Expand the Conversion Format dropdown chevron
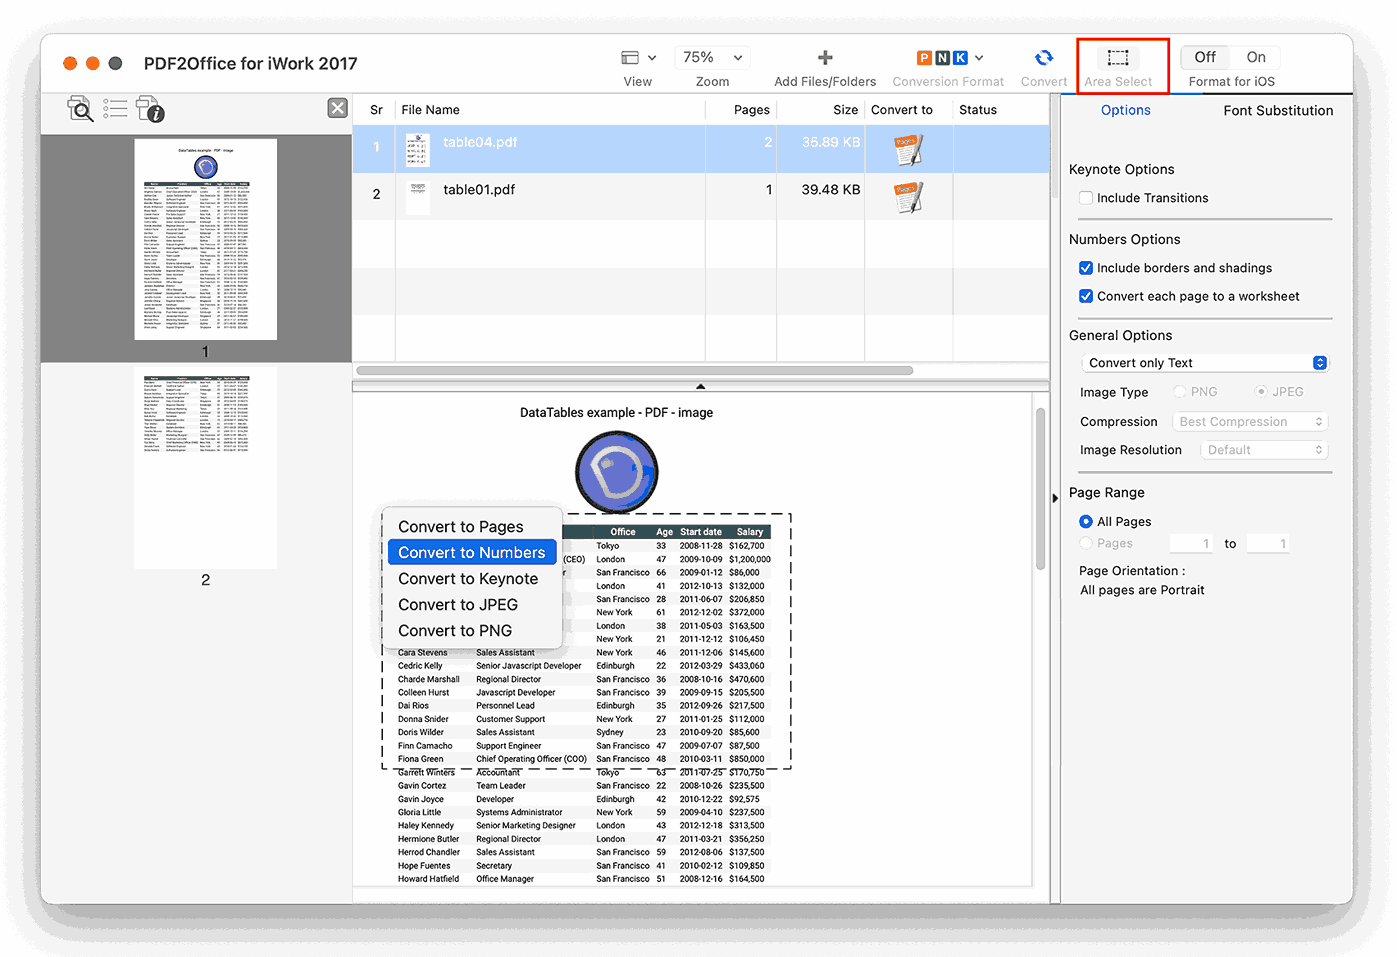This screenshot has height=957, width=1397. (x=979, y=58)
